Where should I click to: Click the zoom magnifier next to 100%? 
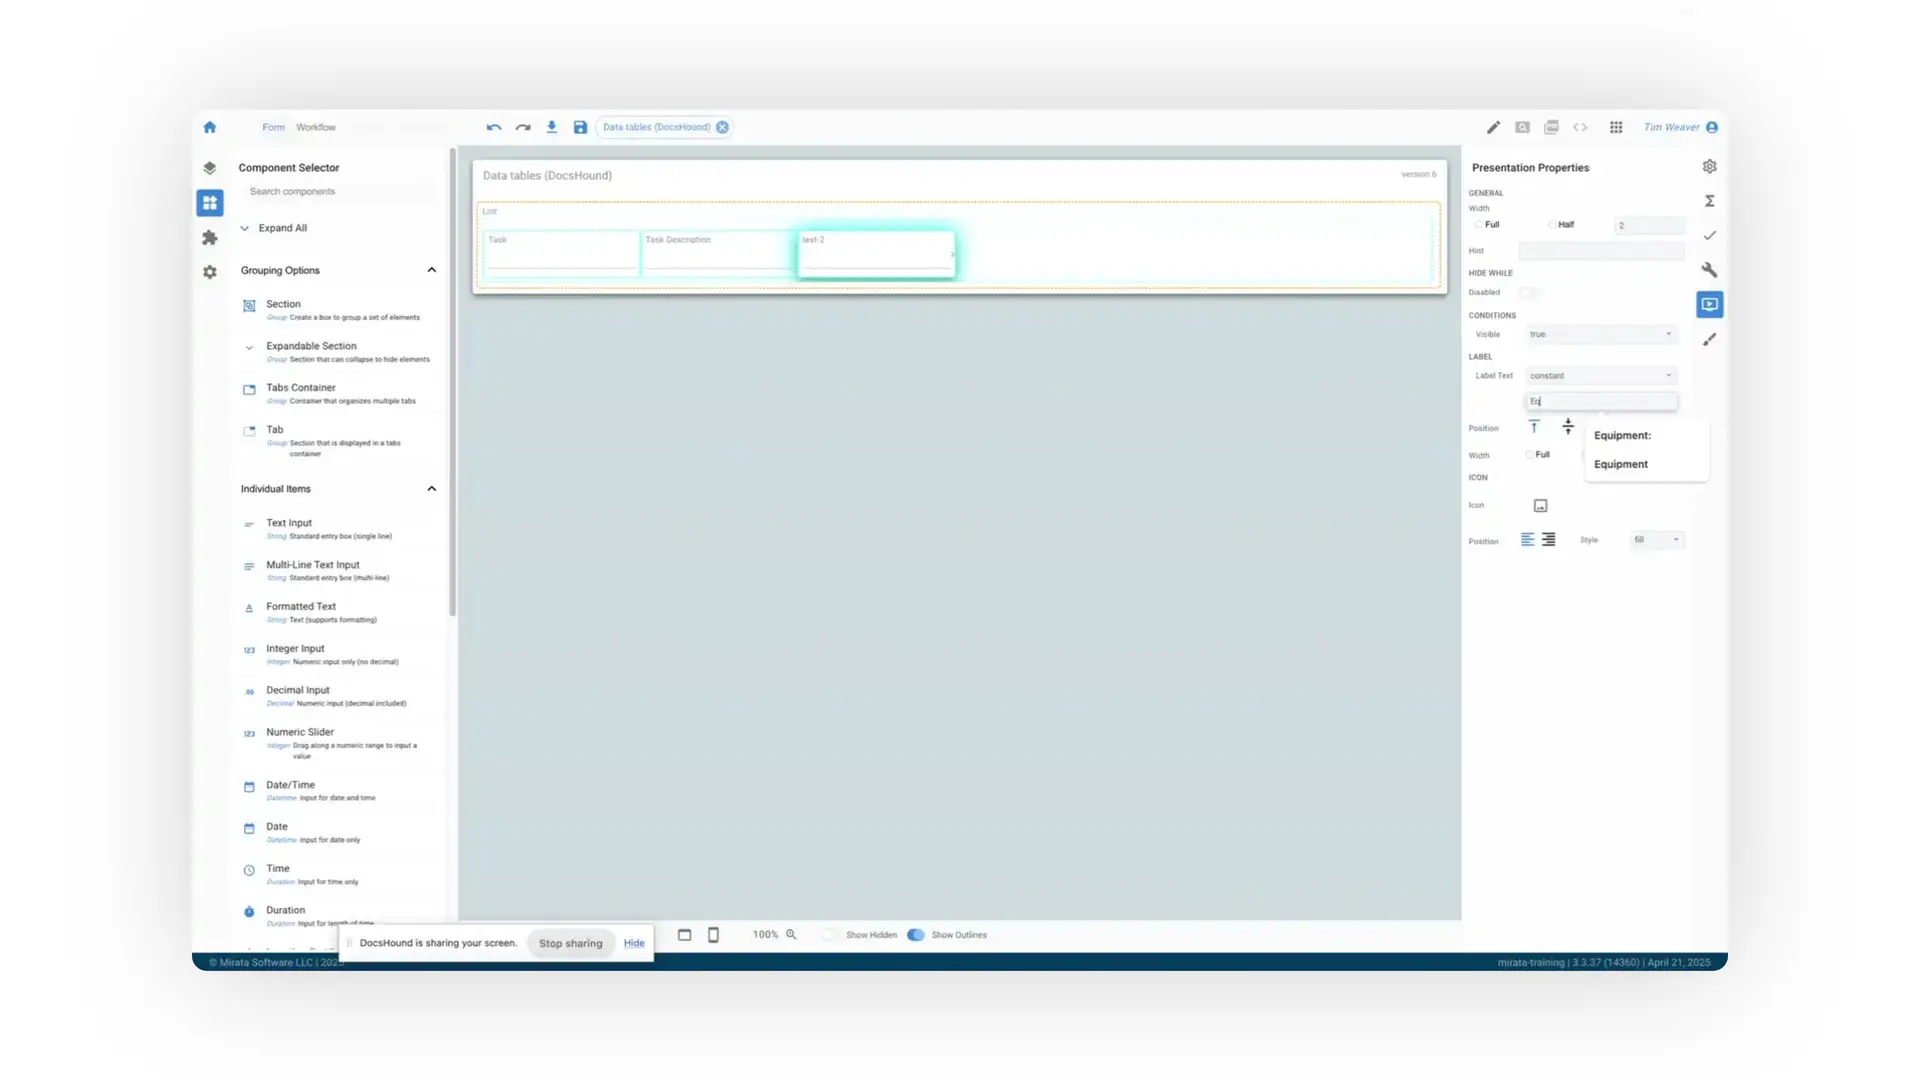(790, 934)
